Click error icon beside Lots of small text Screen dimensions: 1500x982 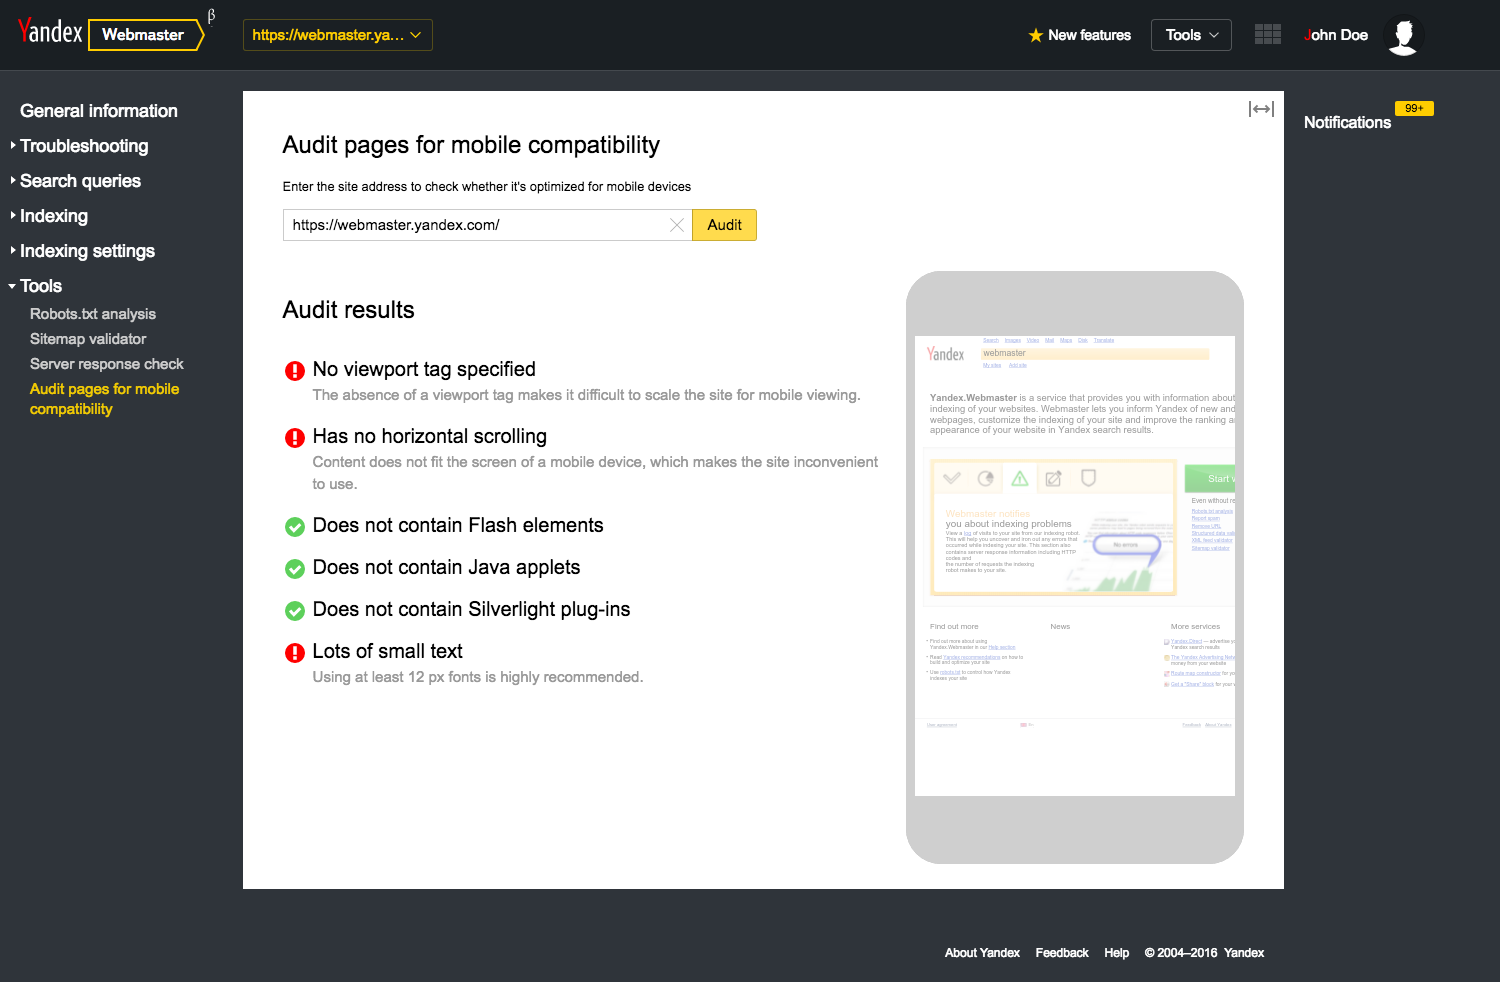(295, 653)
